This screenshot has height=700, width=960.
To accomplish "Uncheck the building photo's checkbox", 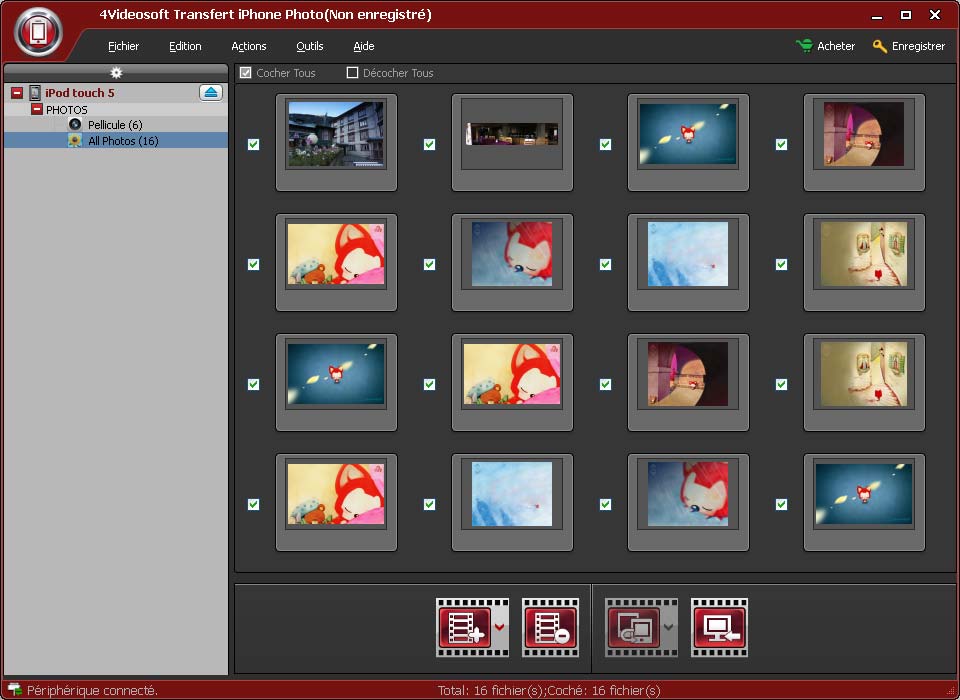I will 253,144.
